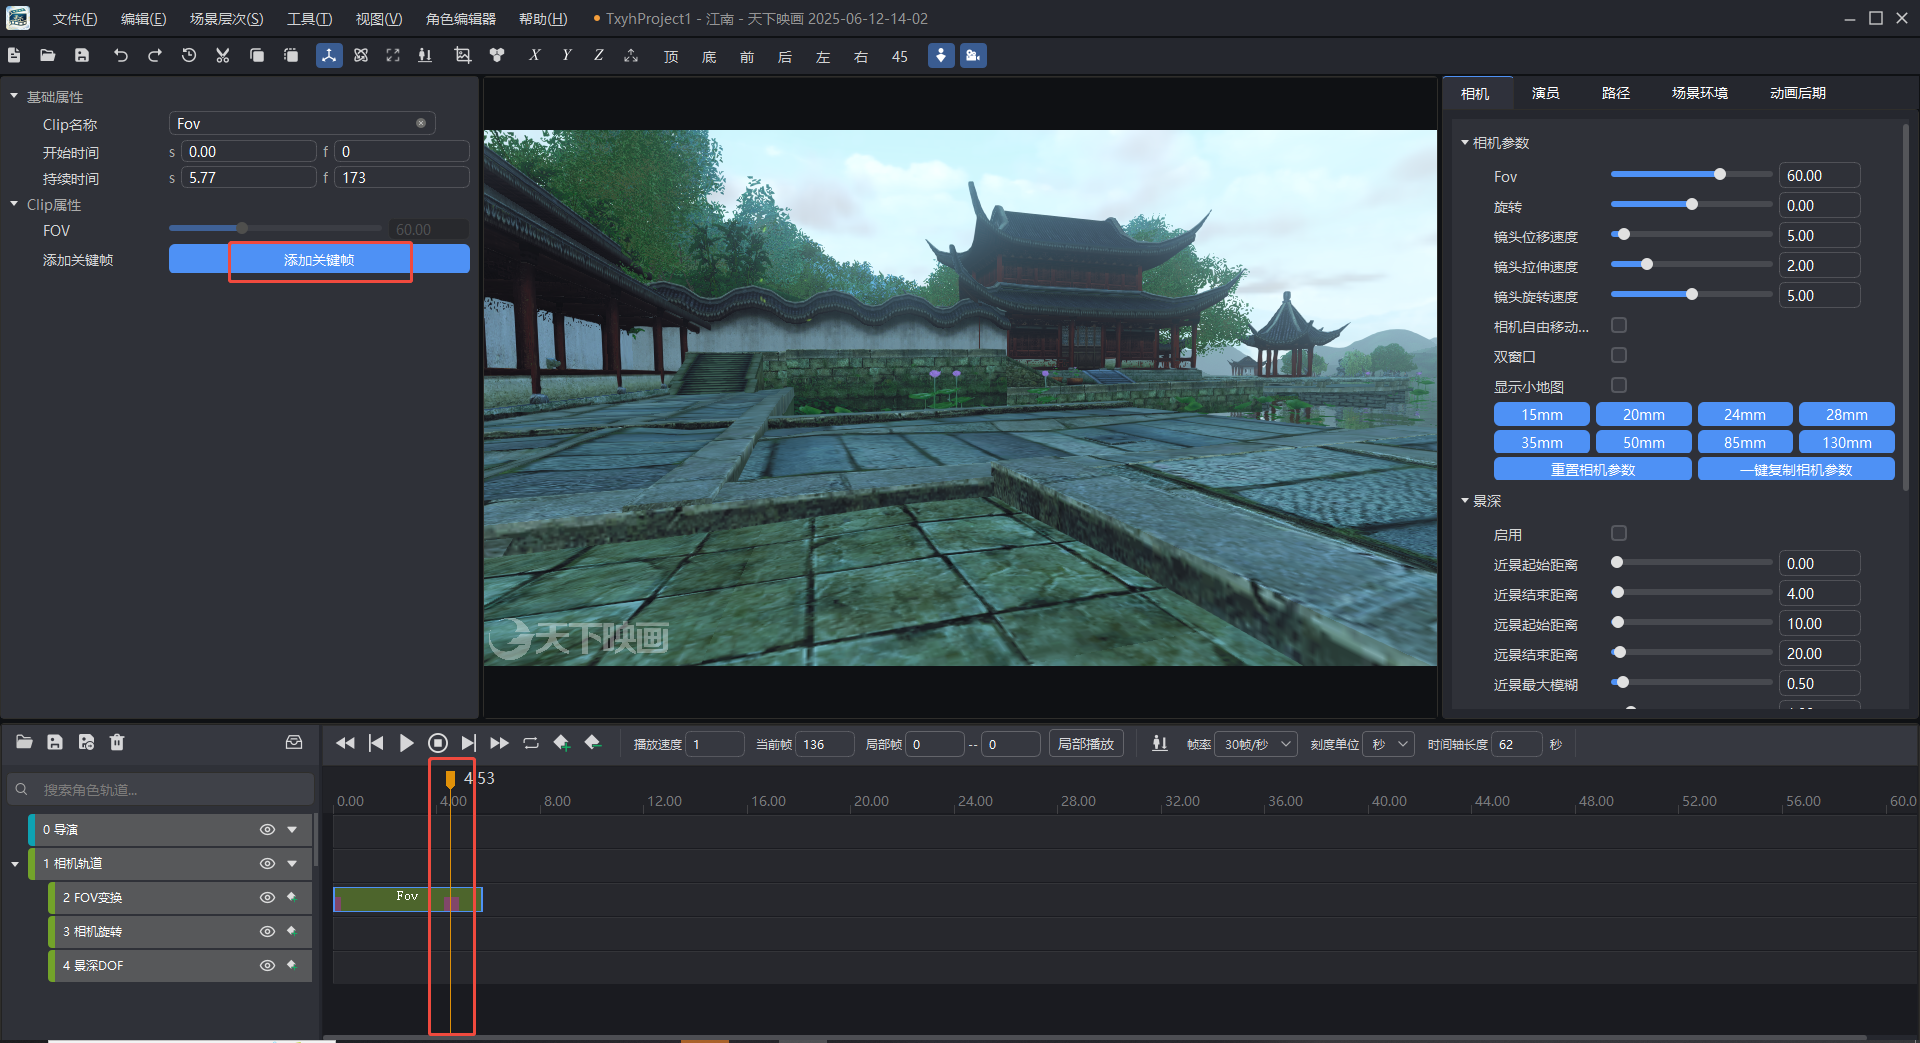1920x1043 pixels.
Task: Toggle visibility of the 2 FOV变换 track
Action: pos(267,897)
